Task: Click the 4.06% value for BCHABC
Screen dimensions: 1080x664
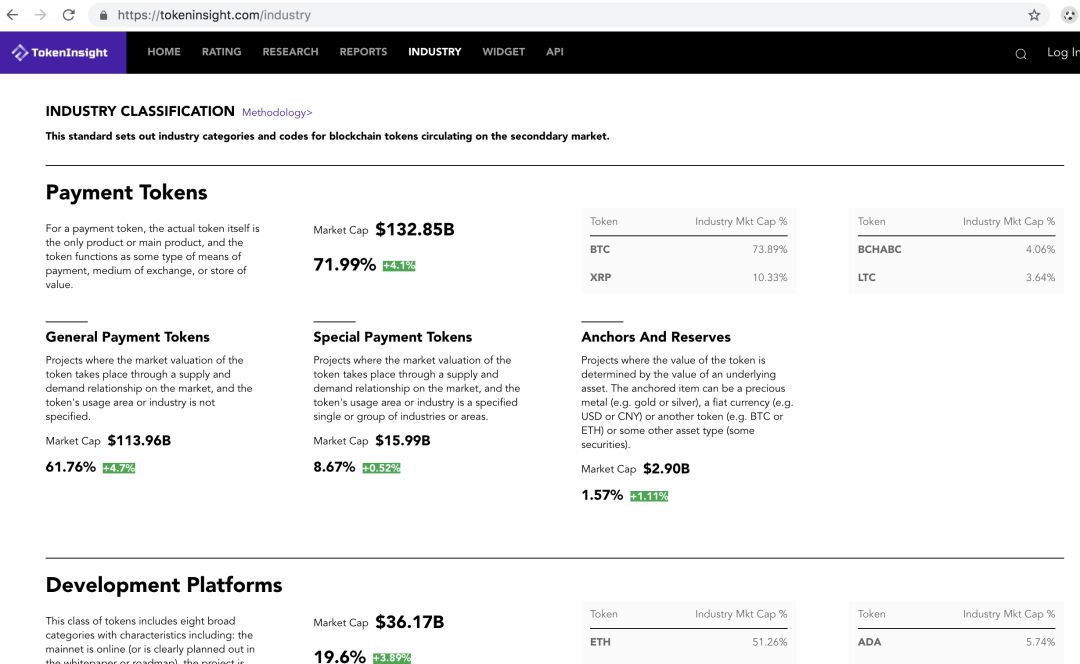Action: (1040, 249)
